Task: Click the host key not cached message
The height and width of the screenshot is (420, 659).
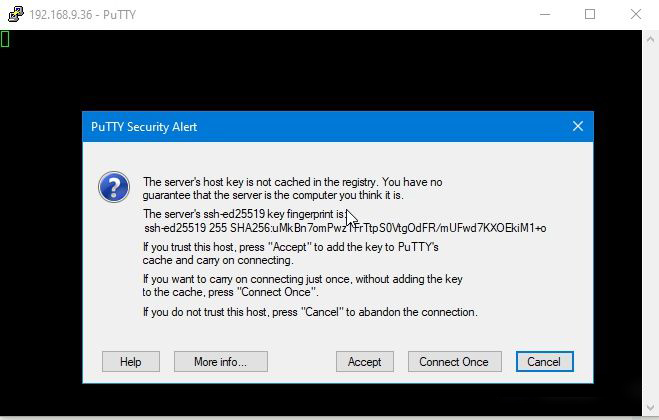Action: [x=292, y=188]
